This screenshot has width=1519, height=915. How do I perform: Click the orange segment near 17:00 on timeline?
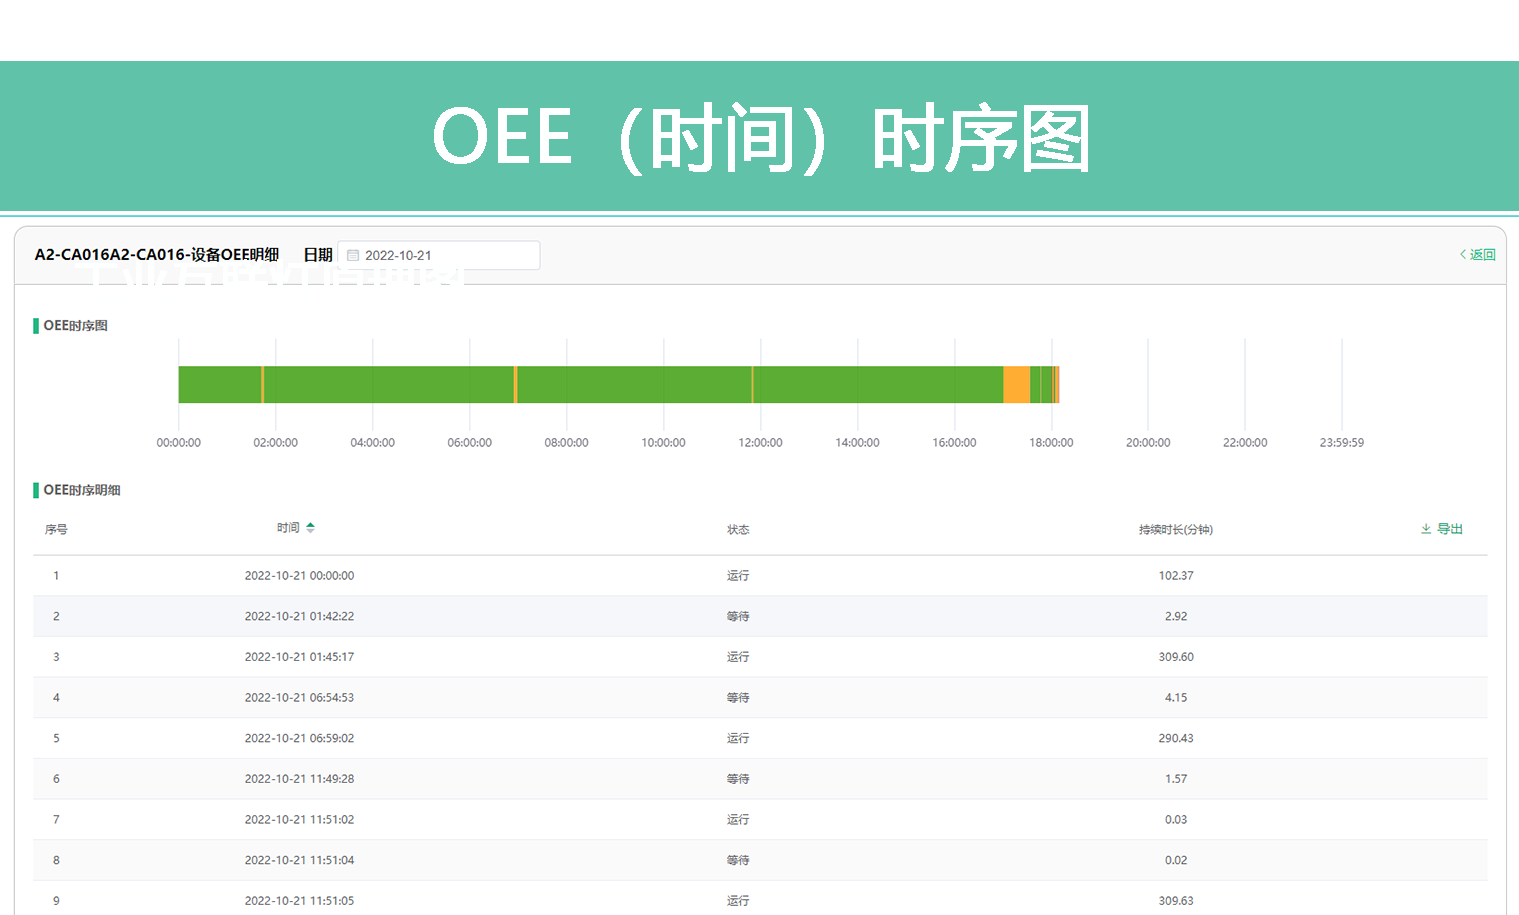click(1018, 383)
